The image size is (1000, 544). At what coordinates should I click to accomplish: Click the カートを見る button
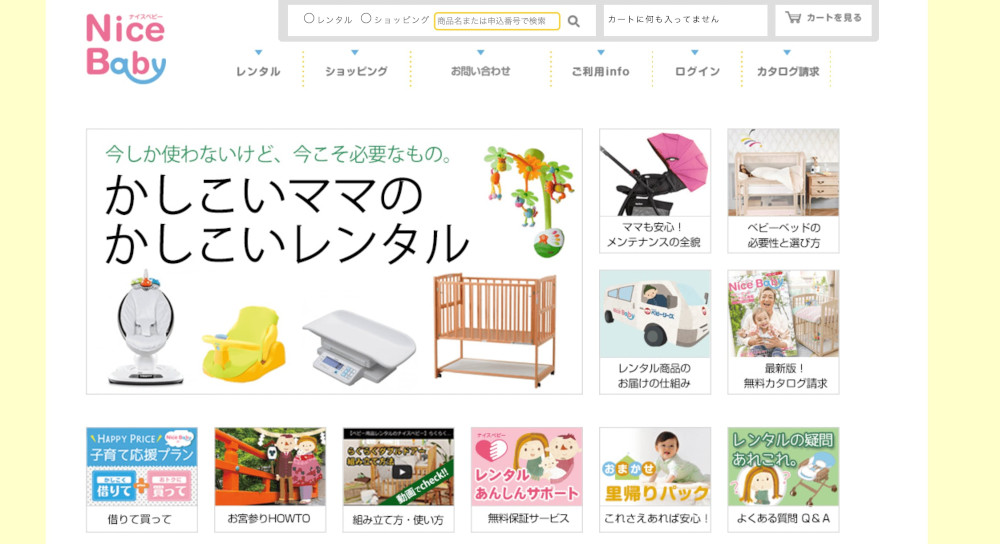[x=823, y=19]
